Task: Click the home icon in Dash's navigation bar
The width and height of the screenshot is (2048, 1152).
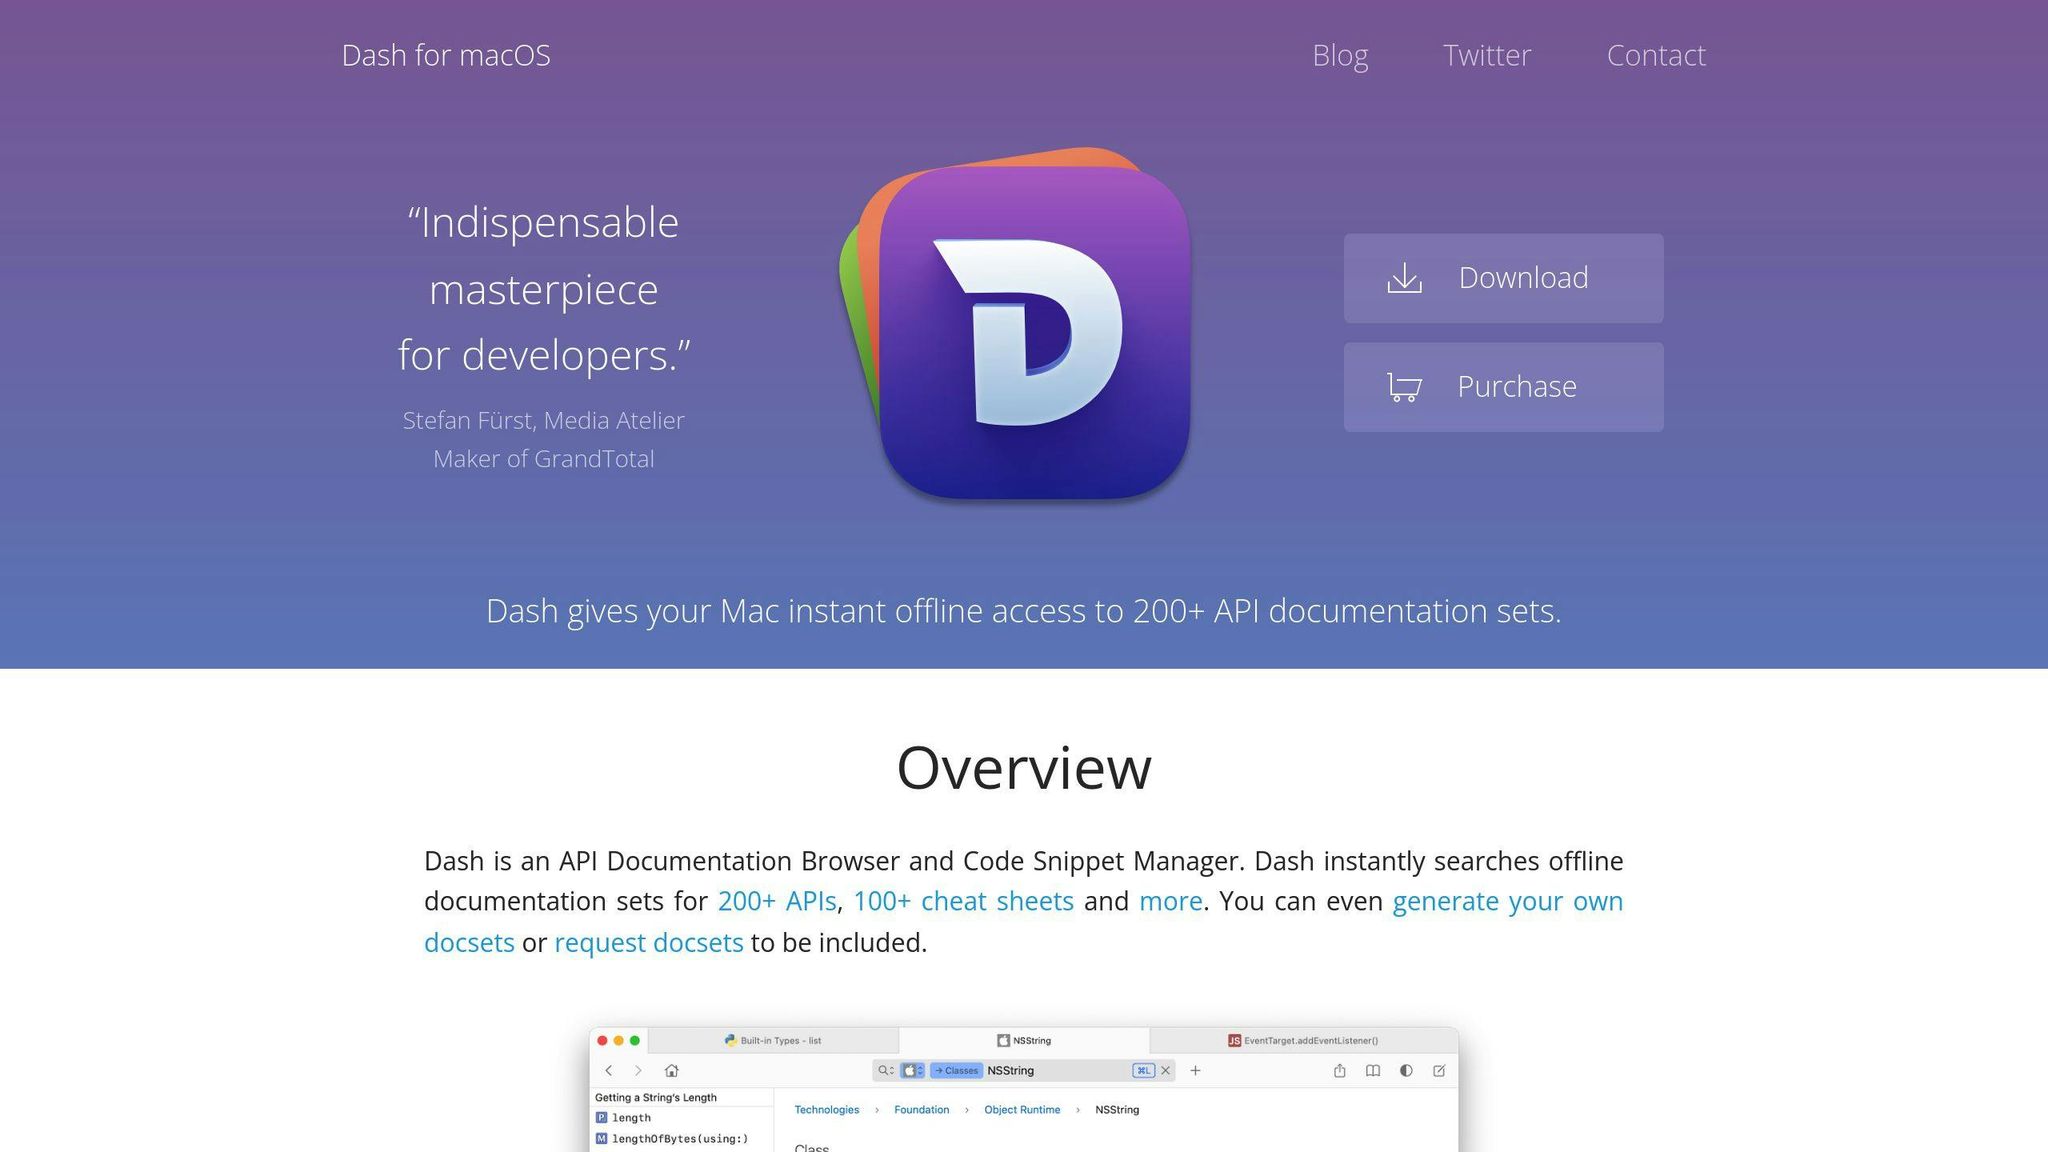Action: pos(671,1070)
